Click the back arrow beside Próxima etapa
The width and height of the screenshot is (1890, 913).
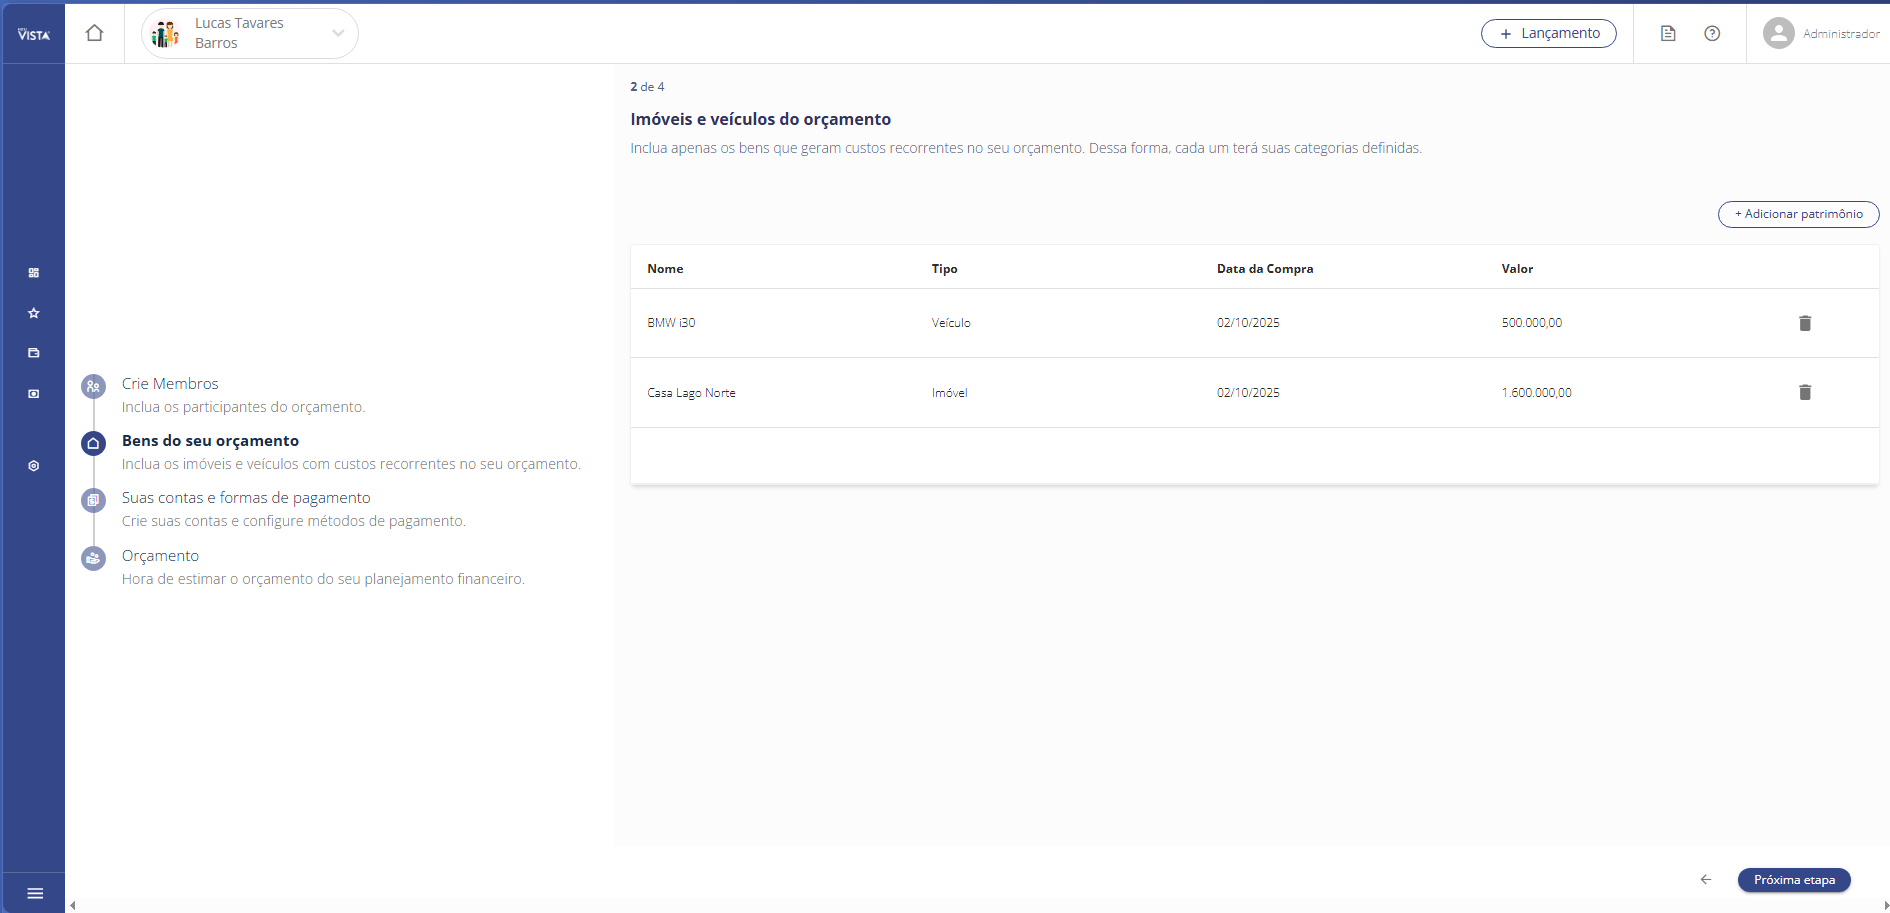pos(1706,880)
